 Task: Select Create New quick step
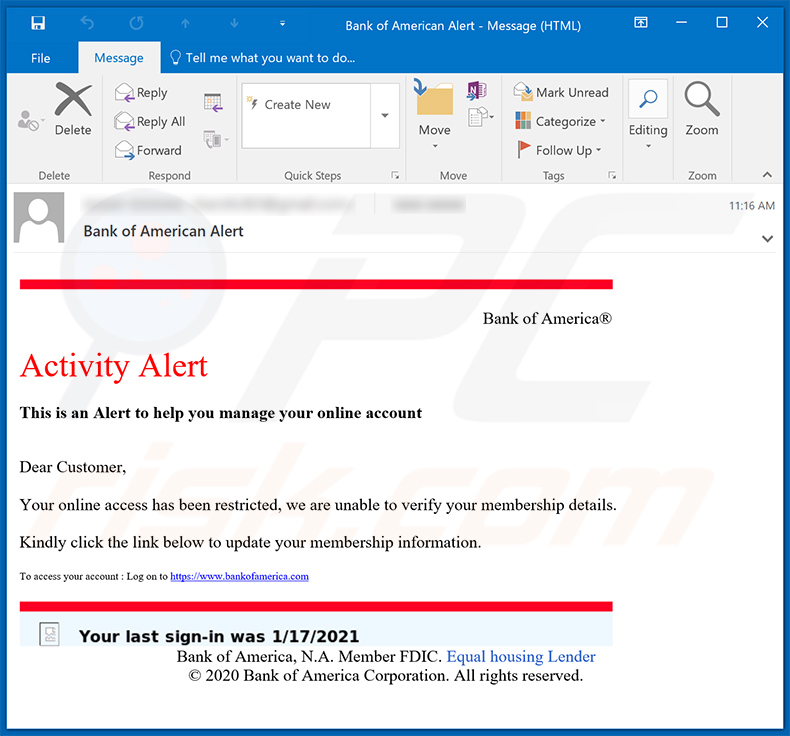pyautogui.click(x=305, y=105)
